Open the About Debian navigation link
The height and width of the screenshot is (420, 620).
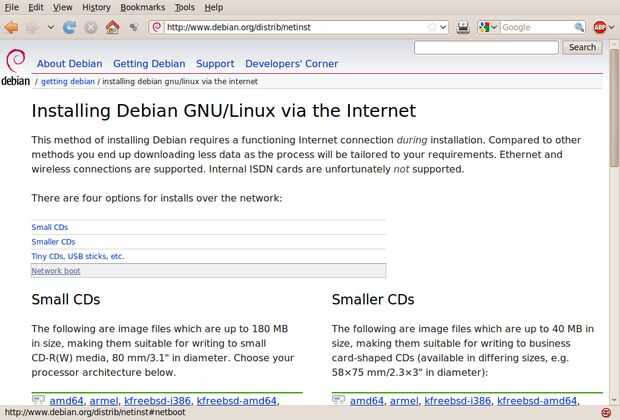click(70, 64)
